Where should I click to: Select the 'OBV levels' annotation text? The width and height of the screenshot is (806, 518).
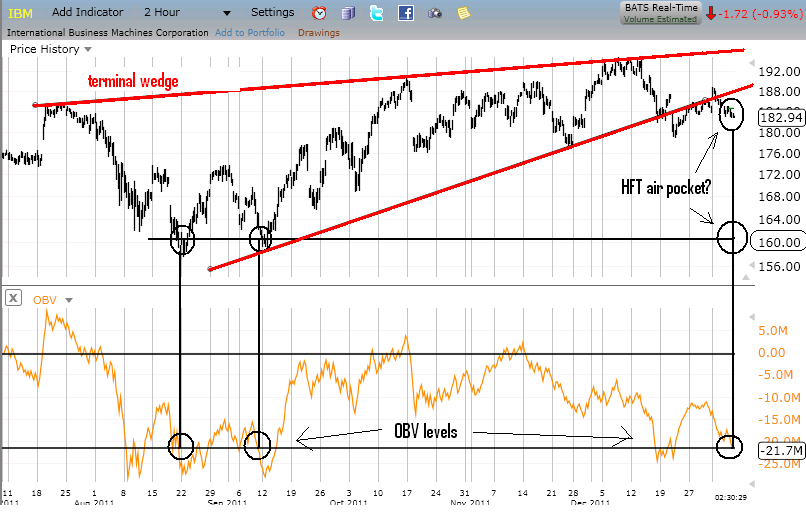[x=426, y=431]
